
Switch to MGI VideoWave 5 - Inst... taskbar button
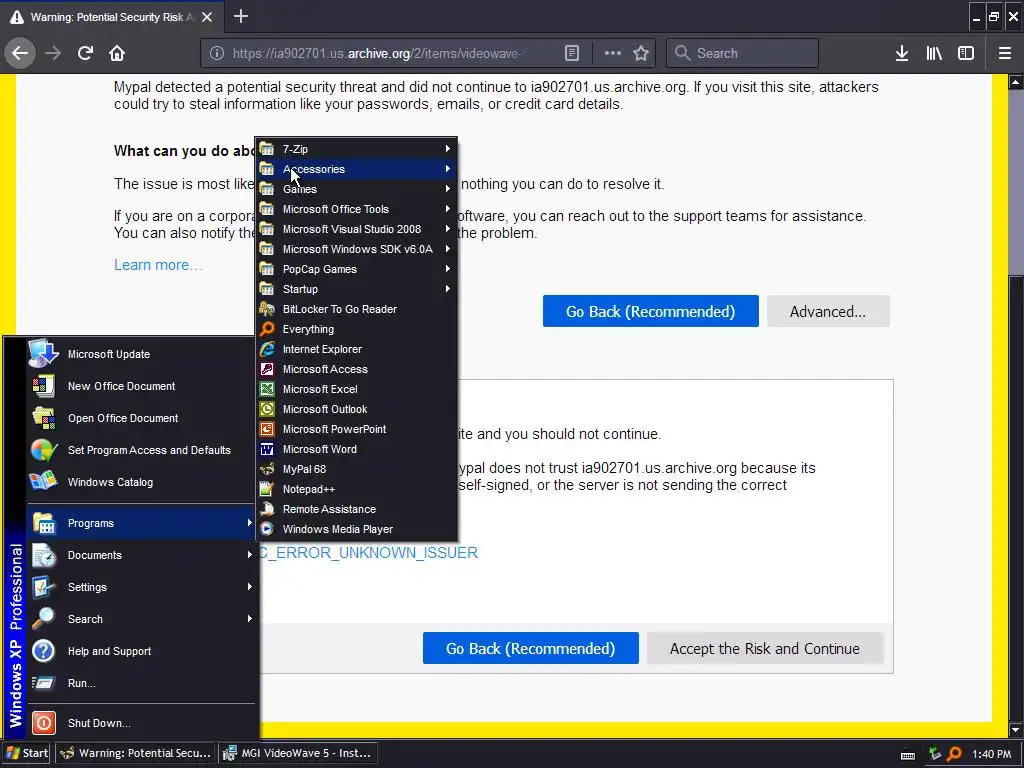(x=298, y=753)
